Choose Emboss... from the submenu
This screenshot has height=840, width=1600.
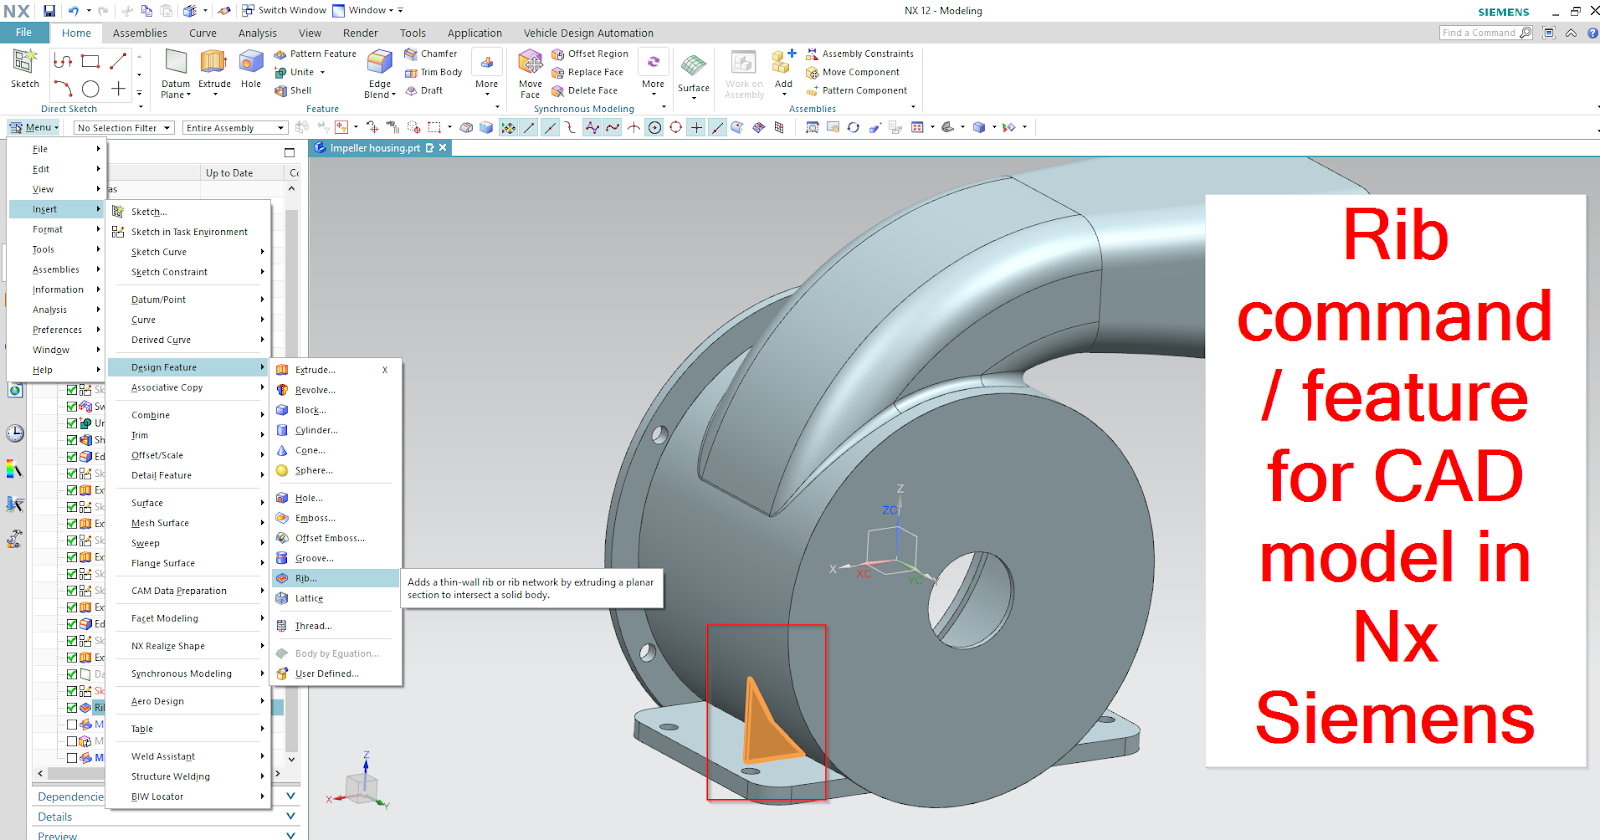[336, 518]
